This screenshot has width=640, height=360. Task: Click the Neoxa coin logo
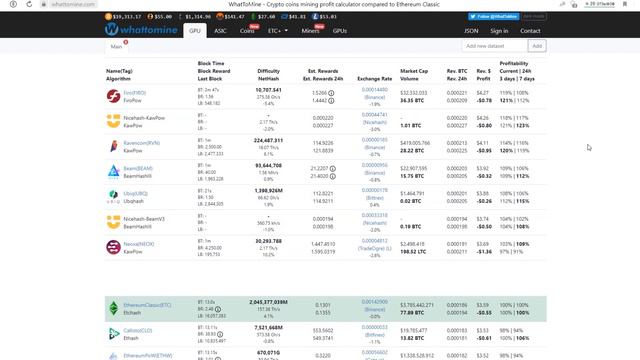tap(113, 247)
